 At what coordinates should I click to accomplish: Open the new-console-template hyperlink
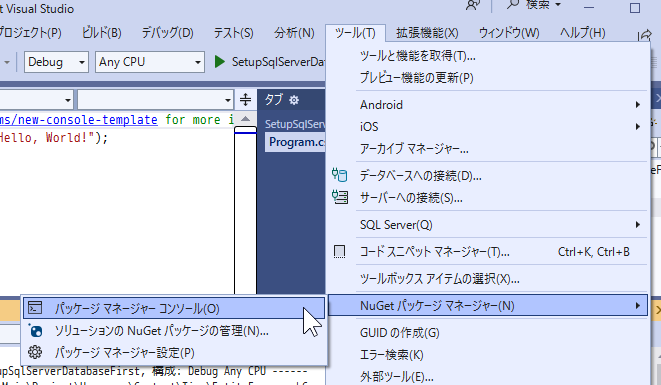(x=79, y=120)
